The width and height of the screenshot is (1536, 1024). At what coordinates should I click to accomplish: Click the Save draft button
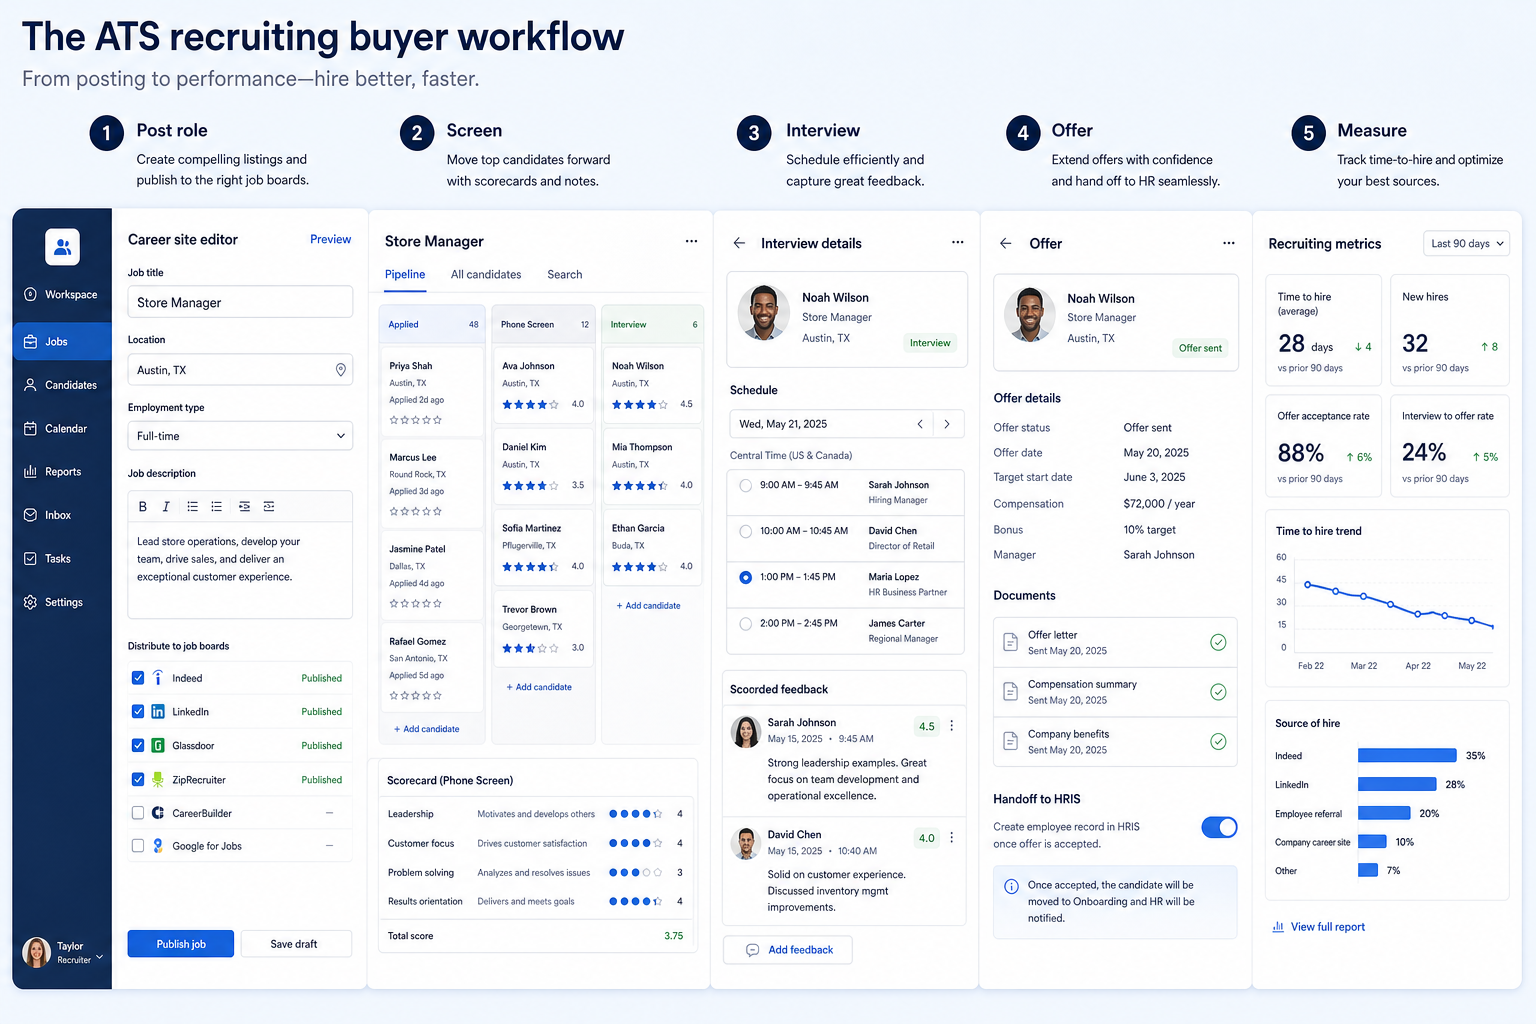point(294,944)
